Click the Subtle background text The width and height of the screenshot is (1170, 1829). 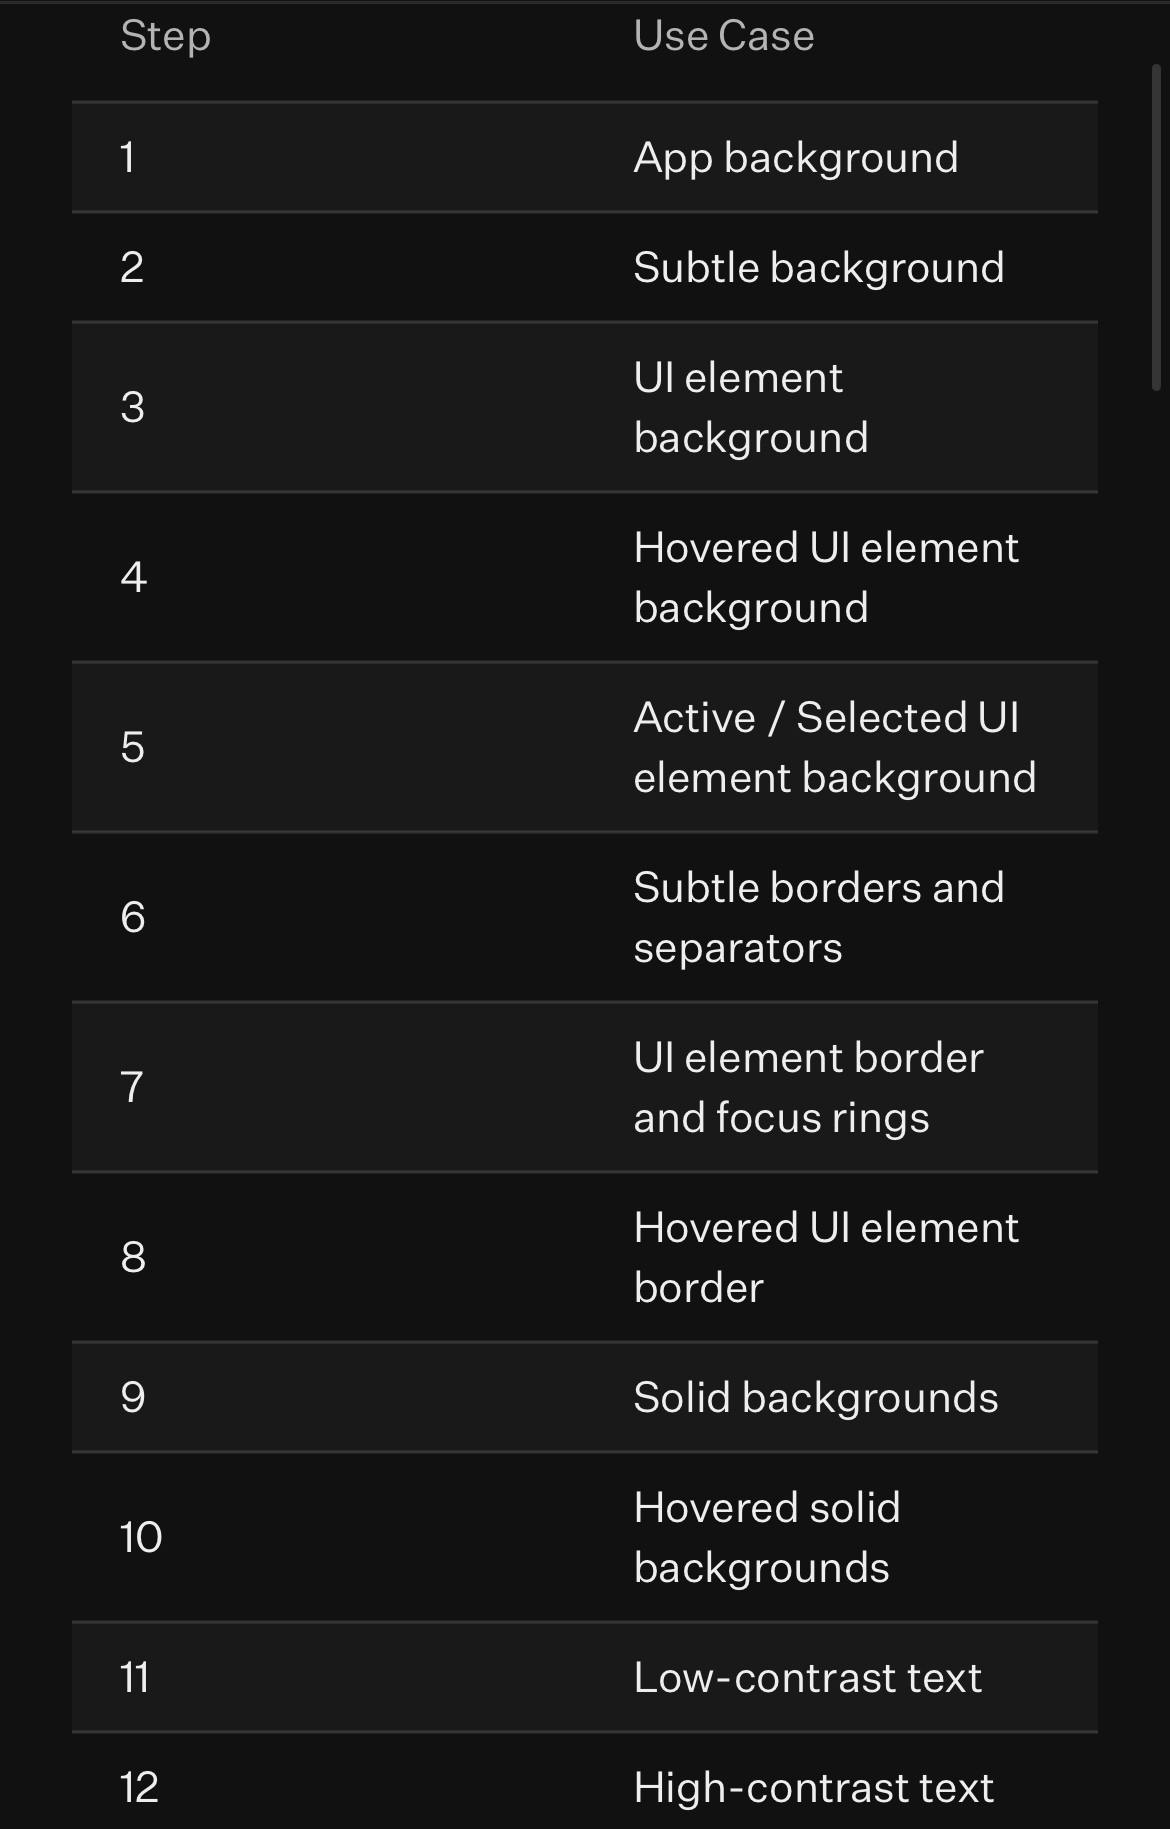point(818,268)
